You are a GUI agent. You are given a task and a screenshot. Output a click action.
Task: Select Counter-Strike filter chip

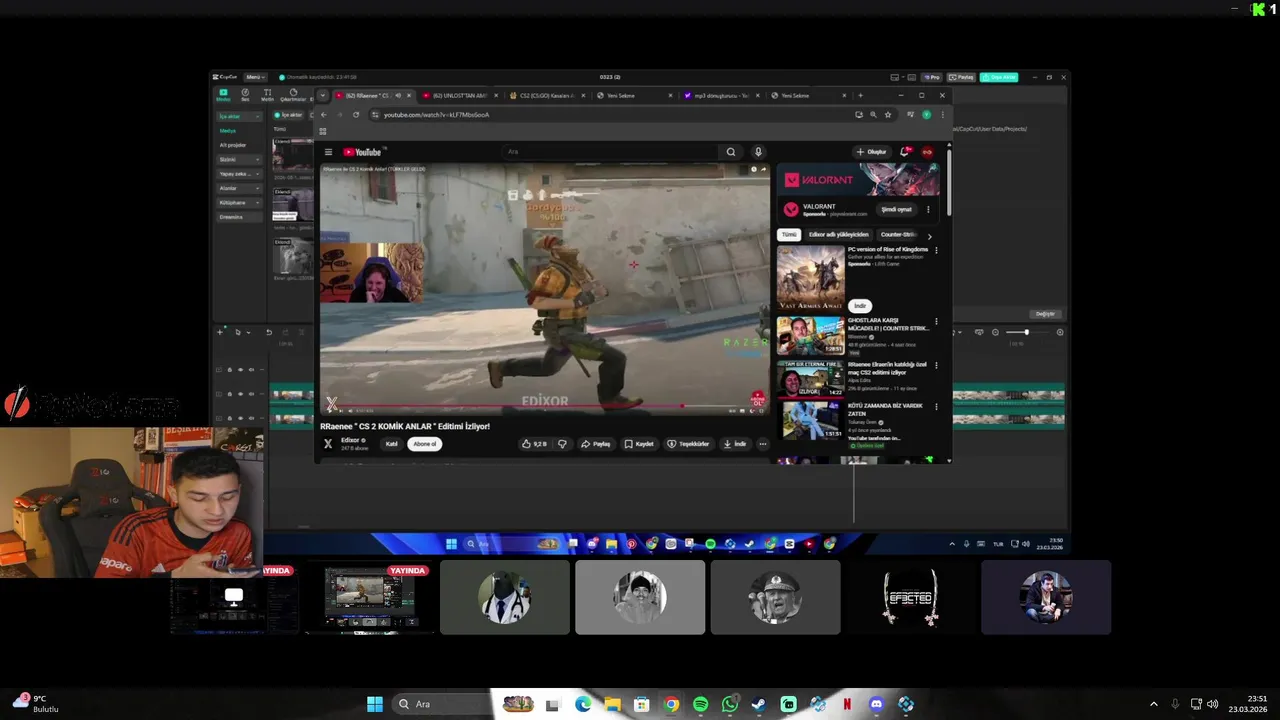(899, 235)
